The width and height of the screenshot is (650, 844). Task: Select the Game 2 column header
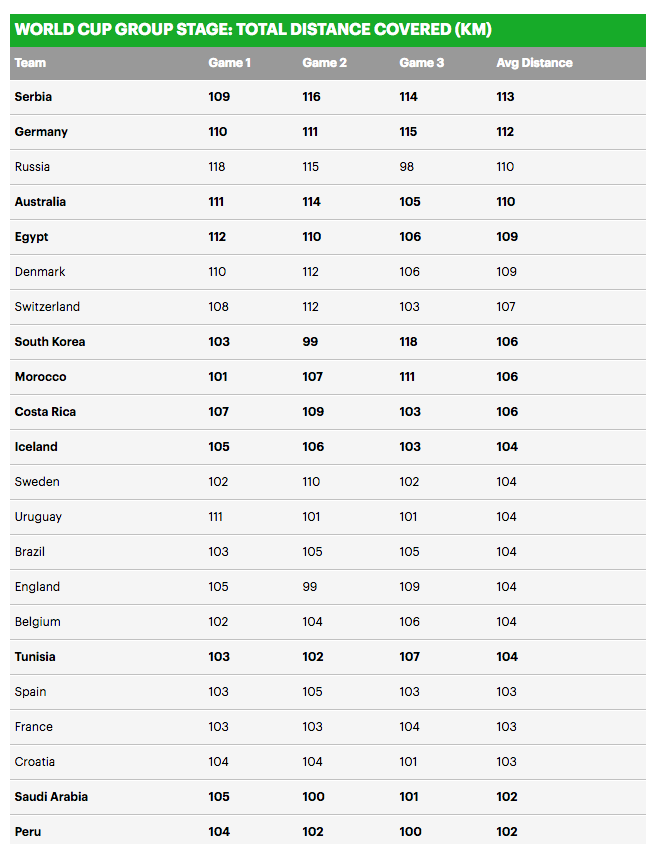coord(325,62)
